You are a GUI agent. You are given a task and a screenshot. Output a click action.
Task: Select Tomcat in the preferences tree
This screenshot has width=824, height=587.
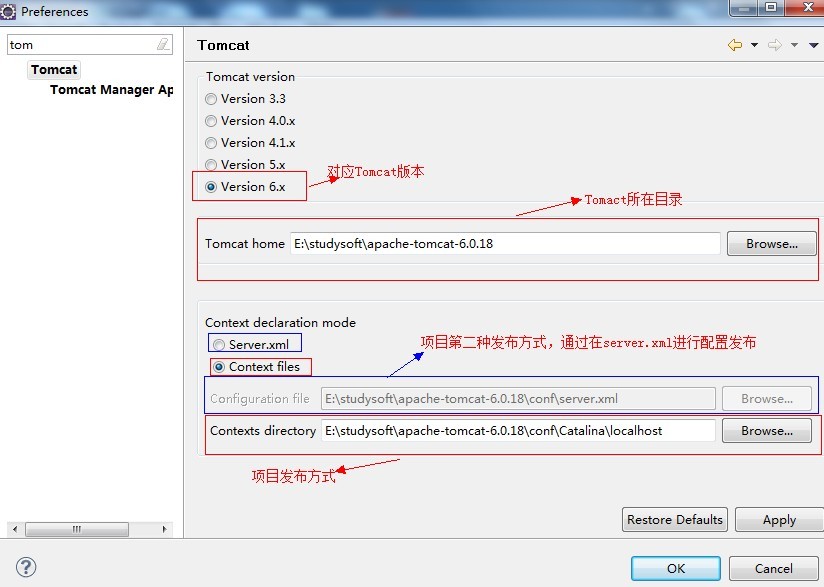(54, 69)
